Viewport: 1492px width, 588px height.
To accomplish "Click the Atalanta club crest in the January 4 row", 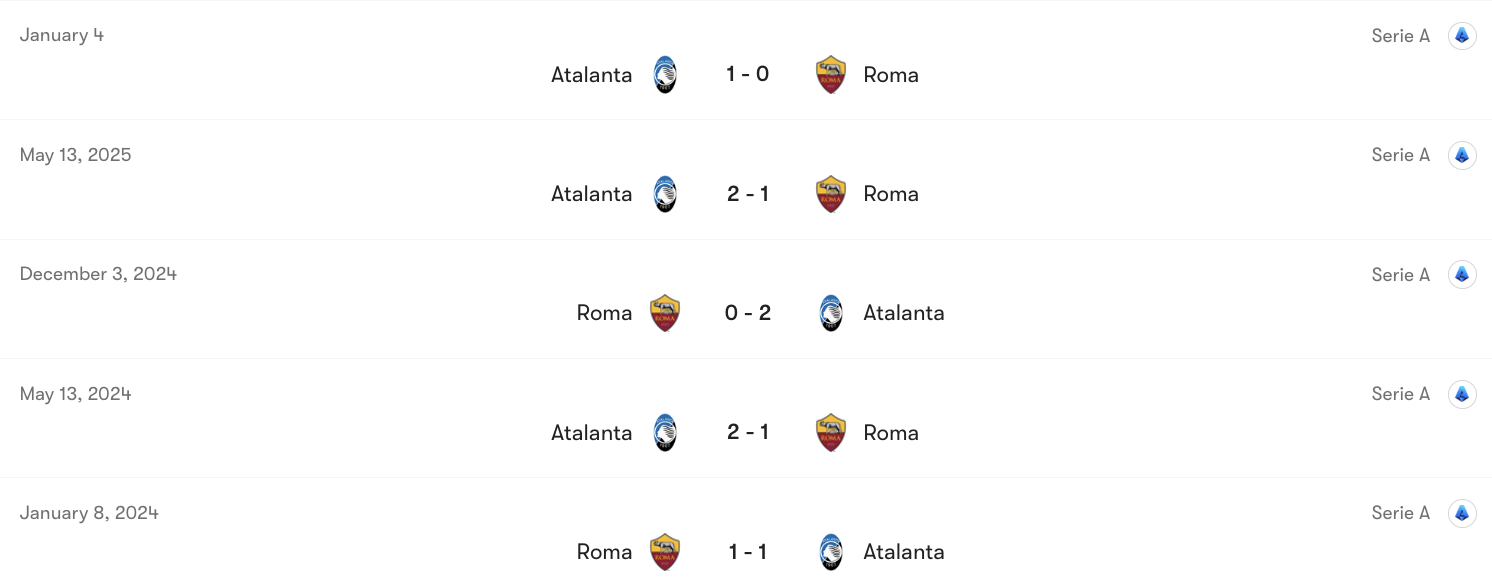I will [x=665, y=74].
